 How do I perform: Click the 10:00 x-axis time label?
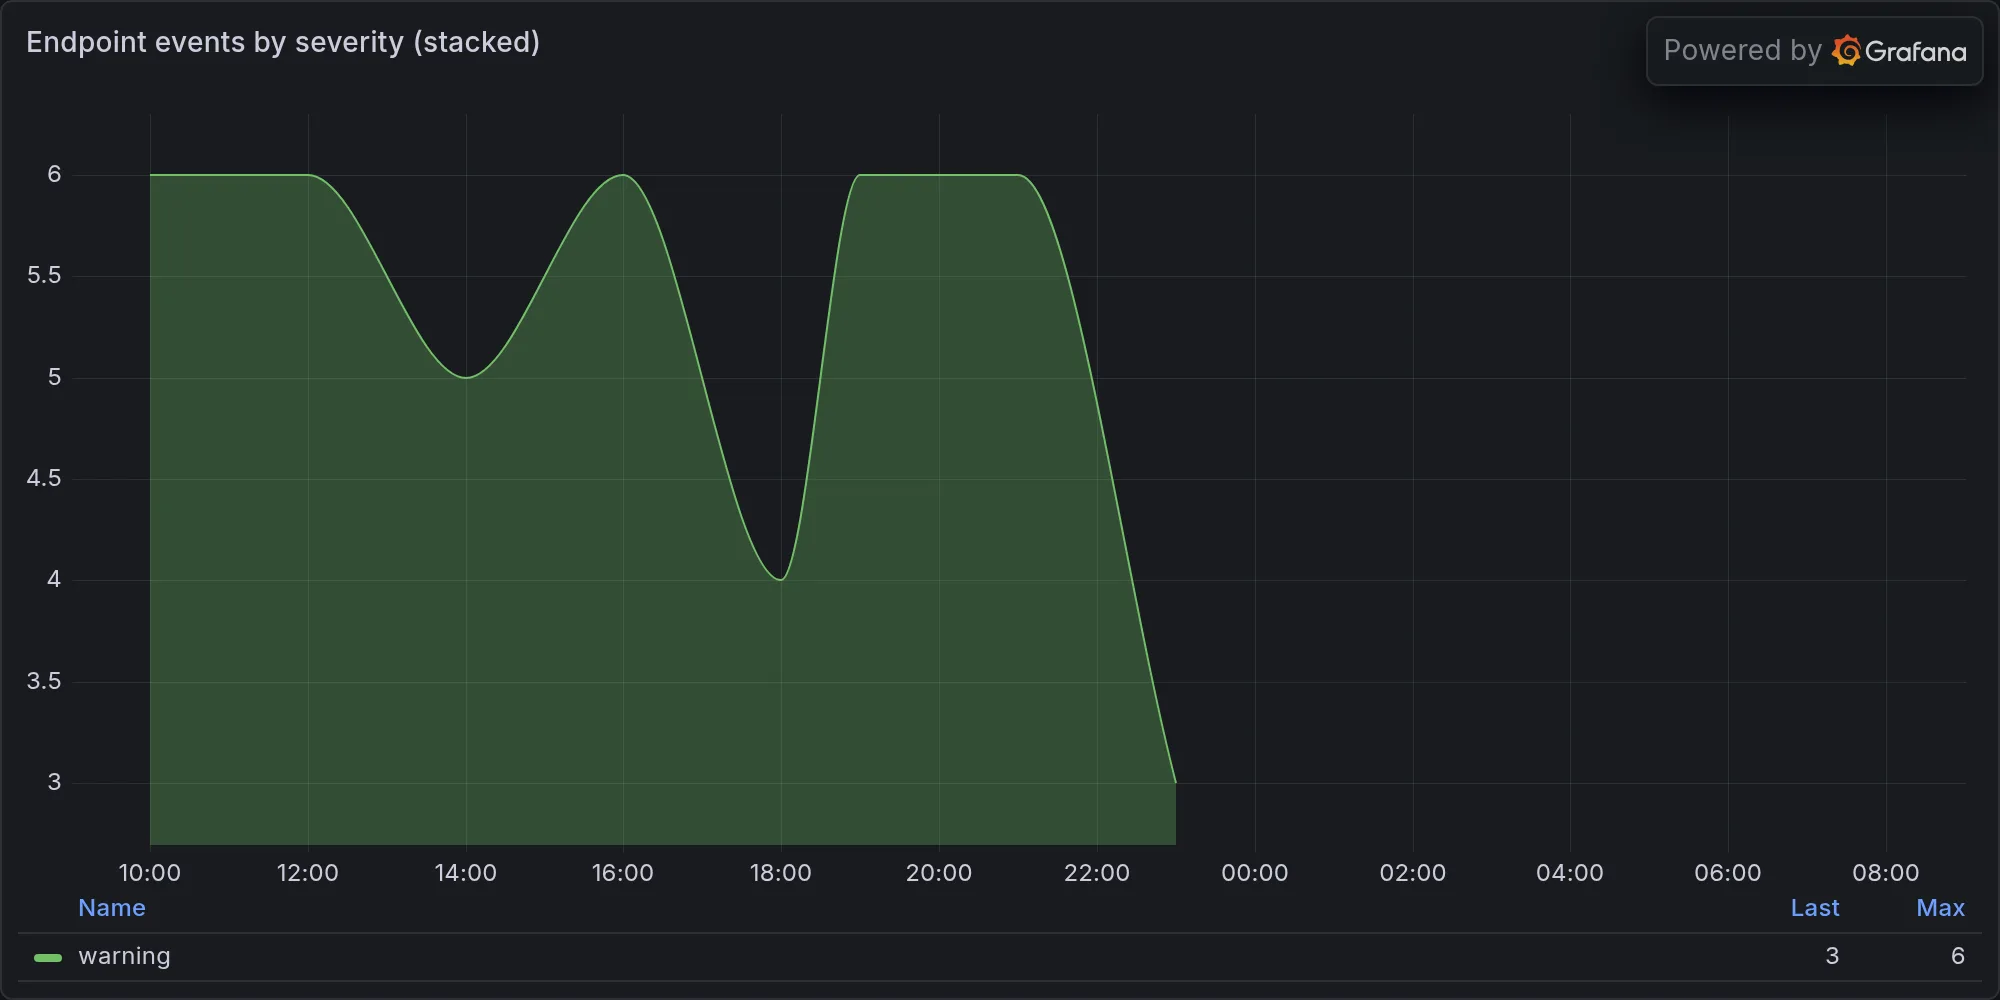coord(150,873)
